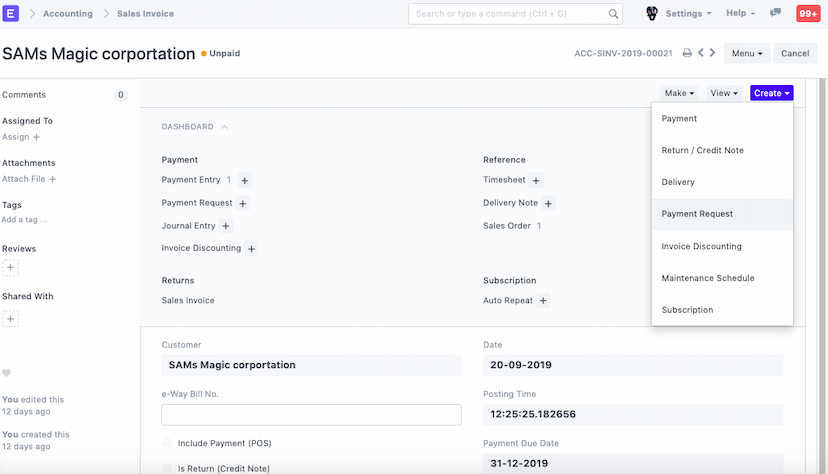
Task: Open the Menu dropdown
Action: (x=747, y=53)
